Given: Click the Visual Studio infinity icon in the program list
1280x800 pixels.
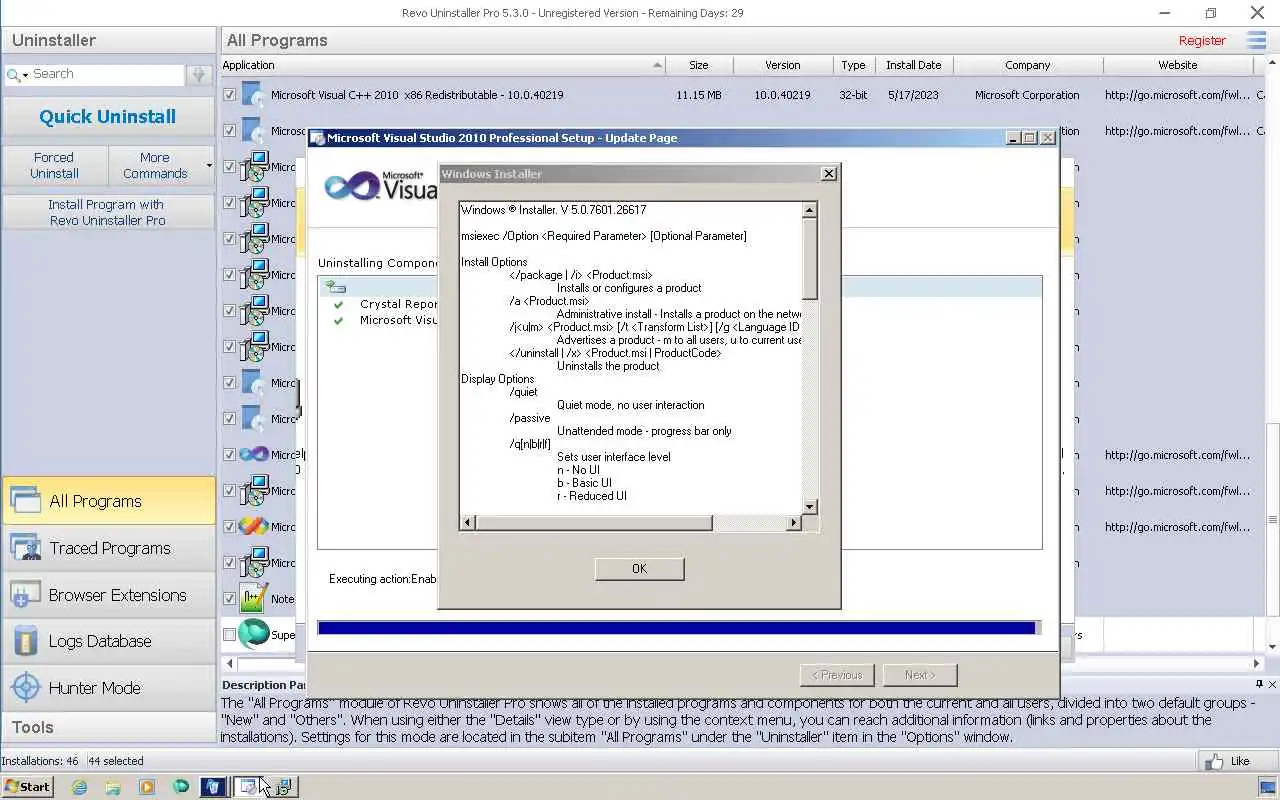Looking at the screenshot, I should [254, 455].
